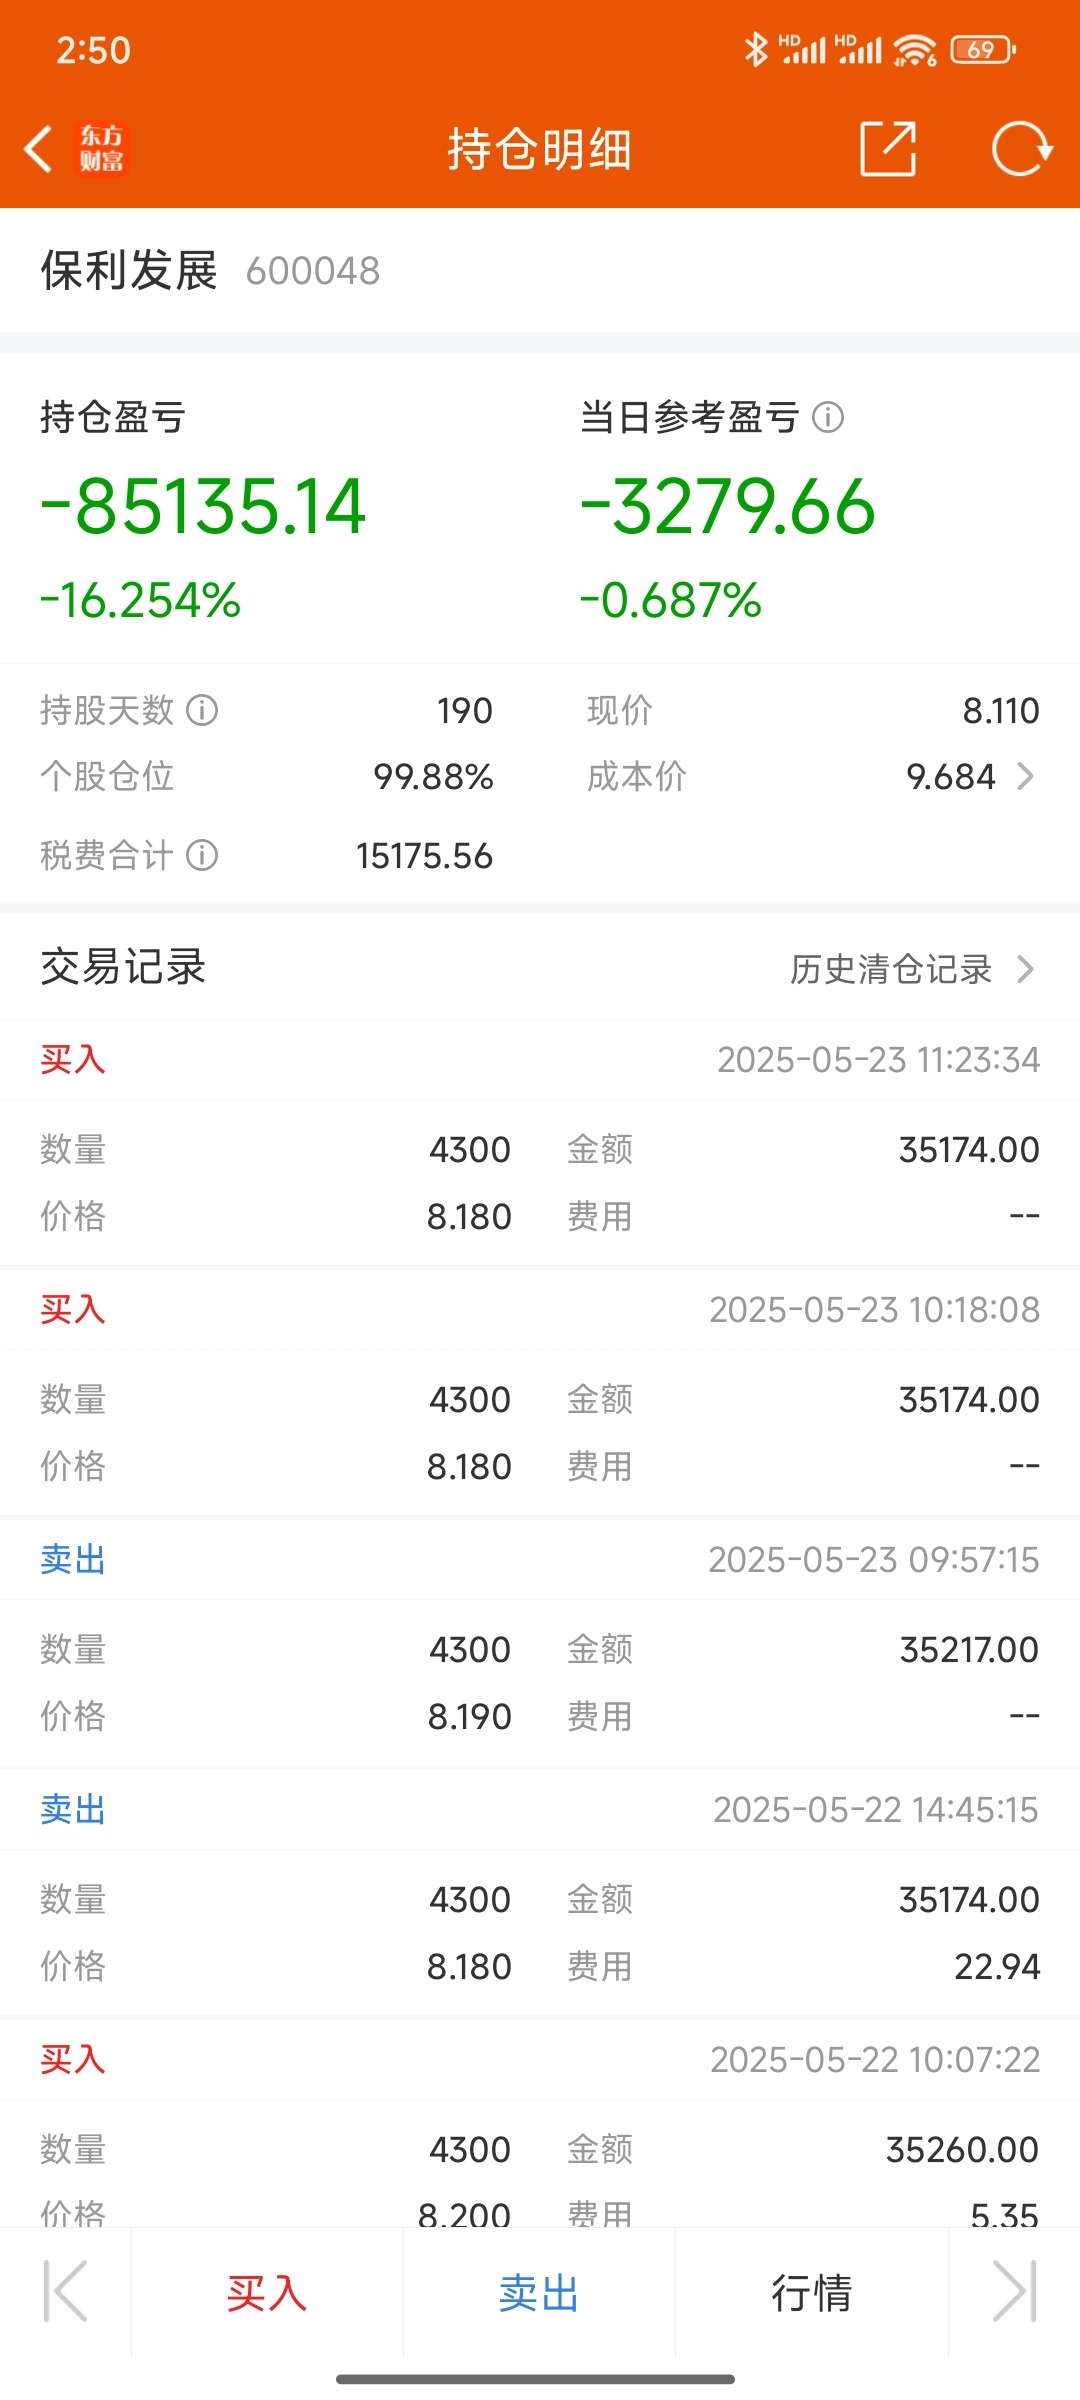Jump to last stock with right arrow
This screenshot has height=2400, width=1080.
pyautogui.click(x=1014, y=2292)
